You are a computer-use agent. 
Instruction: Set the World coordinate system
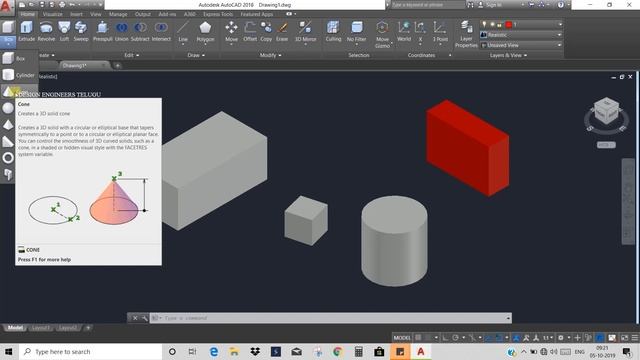coord(404,31)
